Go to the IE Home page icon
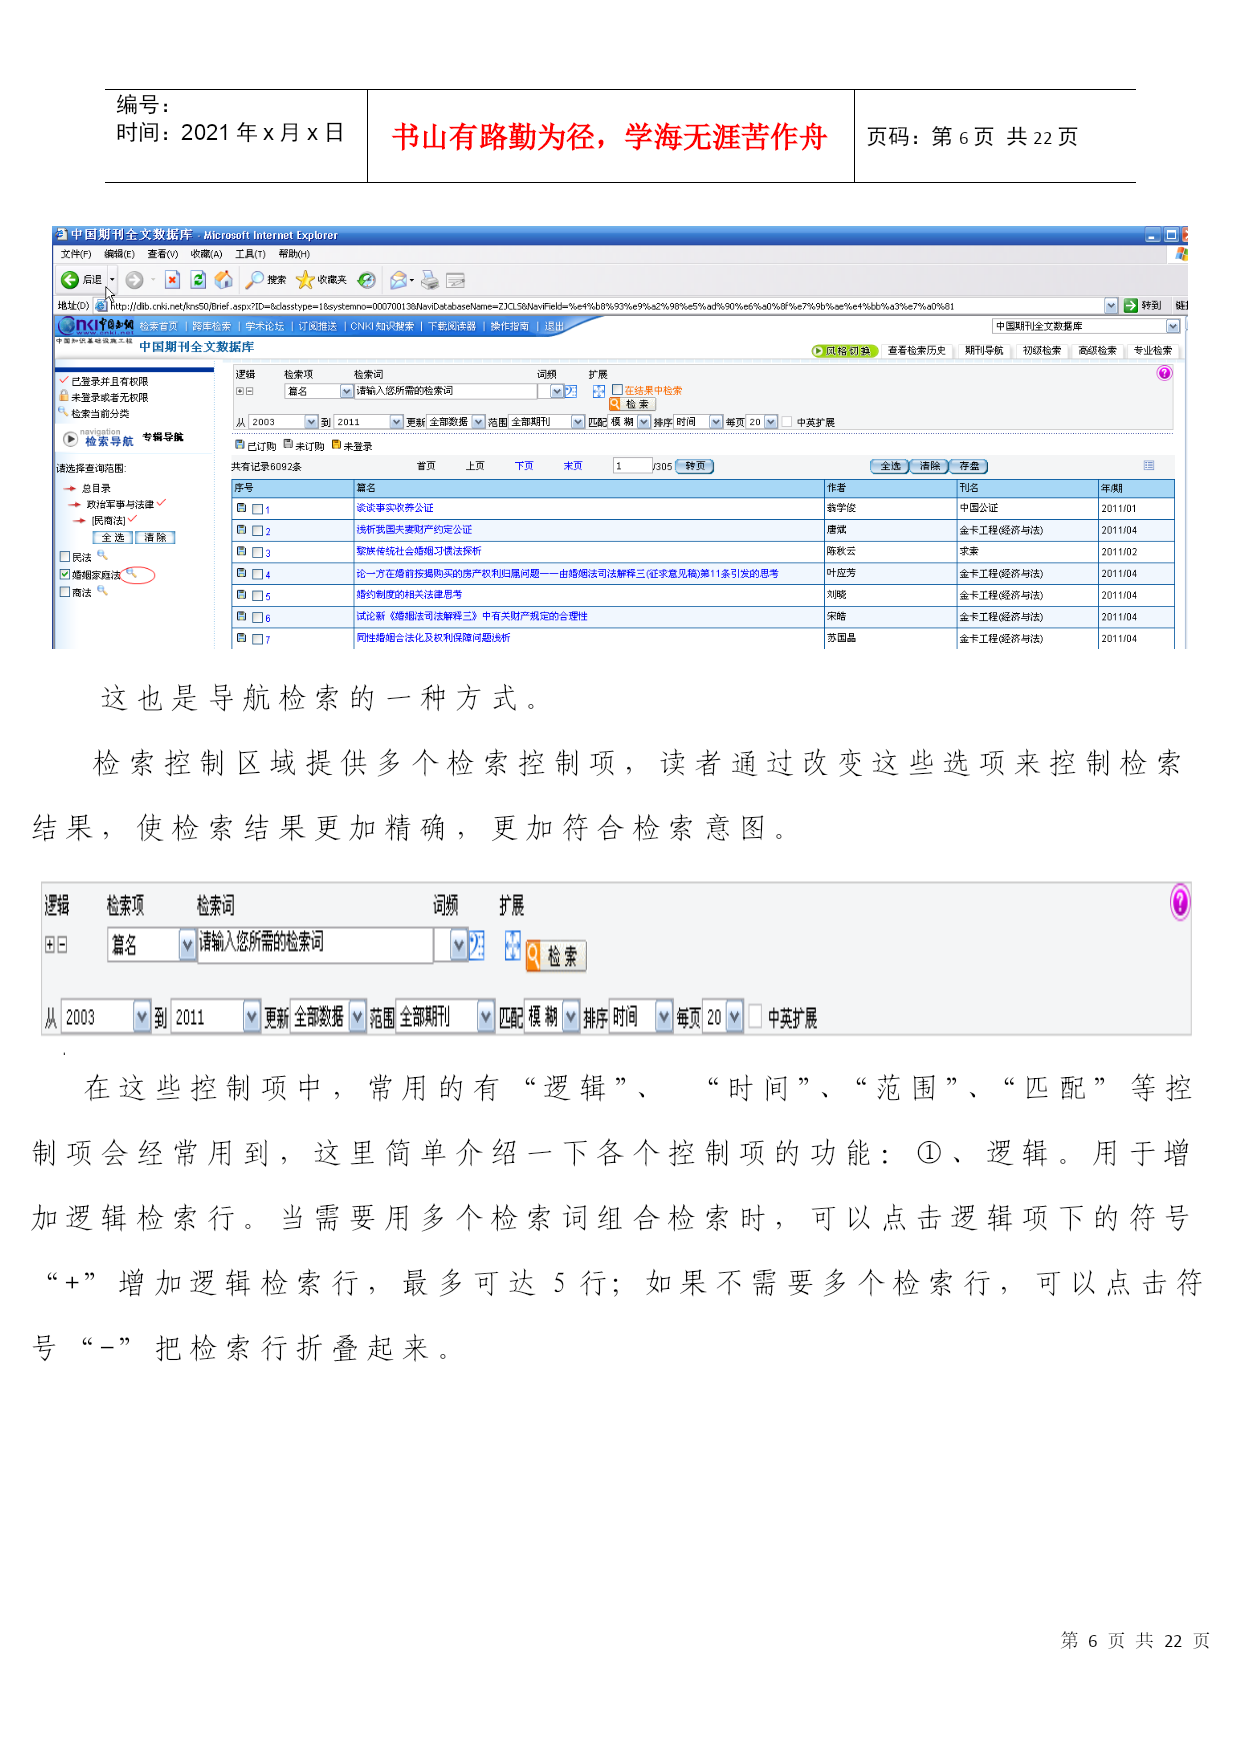This screenshot has width=1241, height=1755. (223, 280)
